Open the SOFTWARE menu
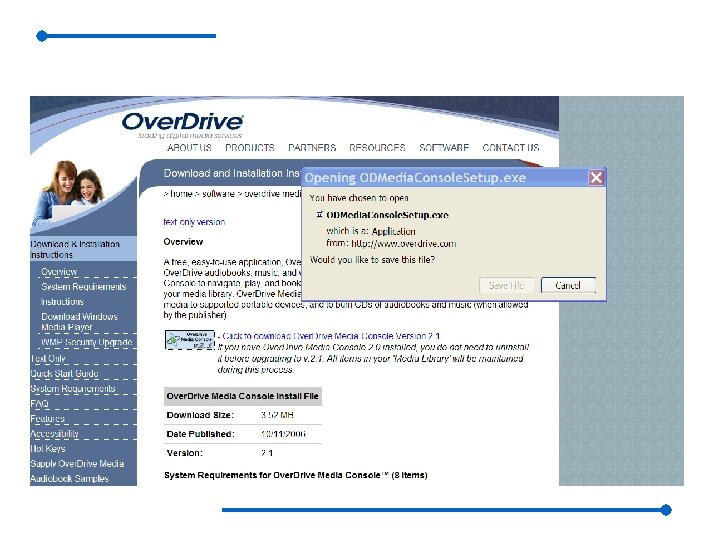720x540 pixels. tap(444, 147)
